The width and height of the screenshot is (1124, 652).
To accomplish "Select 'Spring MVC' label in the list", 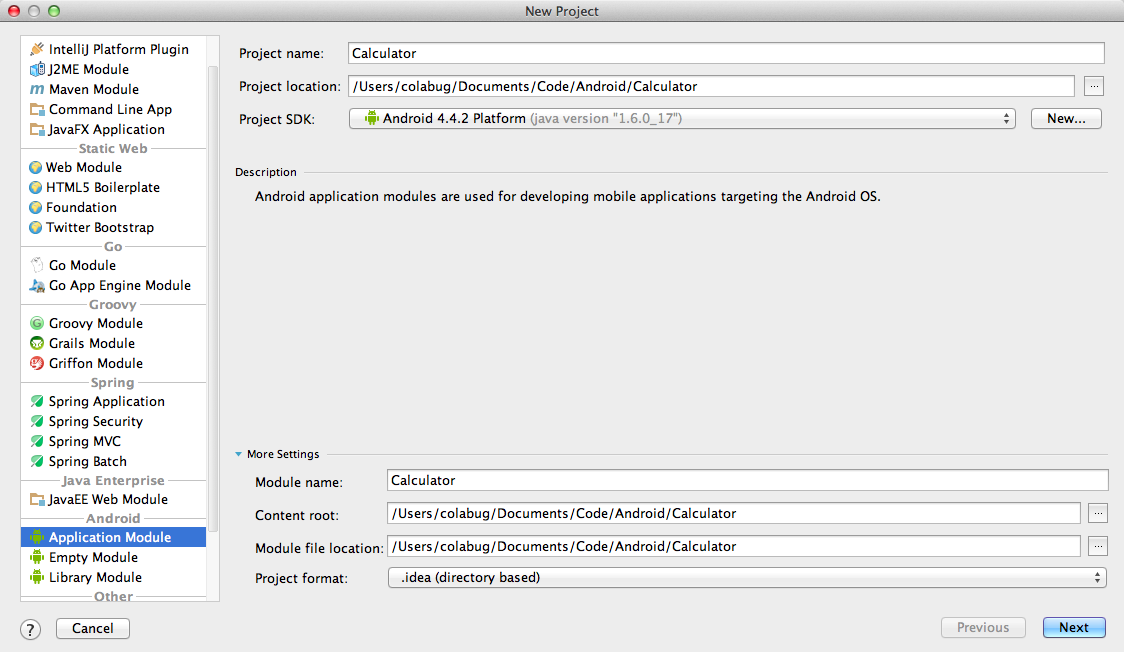I will point(85,441).
